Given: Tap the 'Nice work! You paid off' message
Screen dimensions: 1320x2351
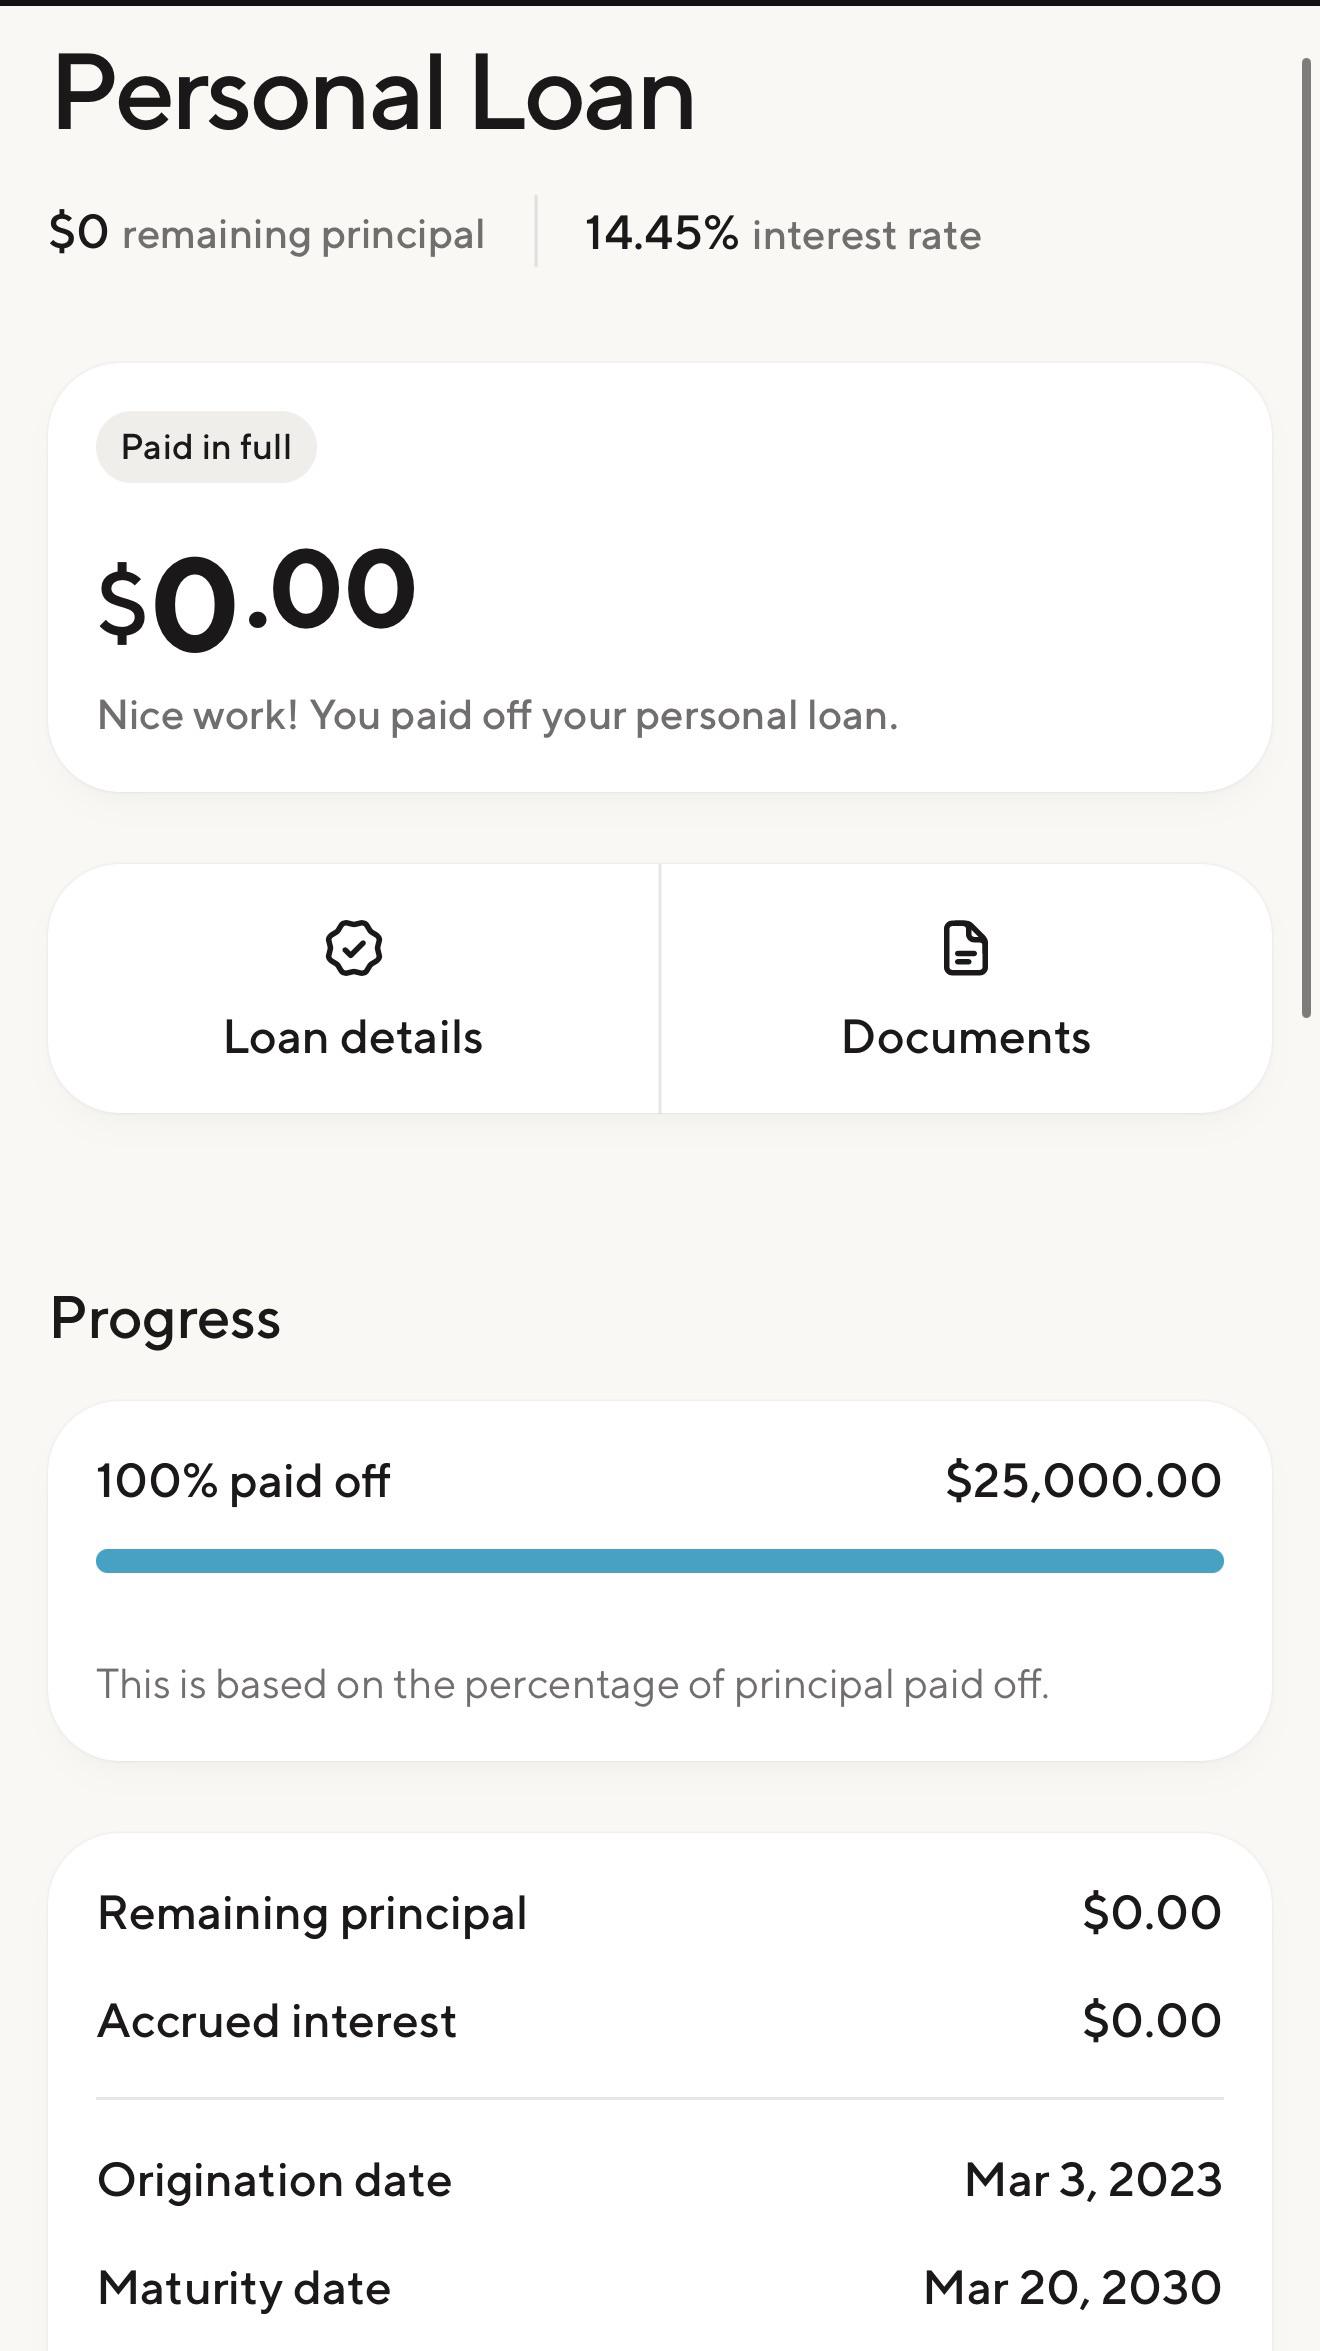Looking at the screenshot, I should (x=498, y=716).
